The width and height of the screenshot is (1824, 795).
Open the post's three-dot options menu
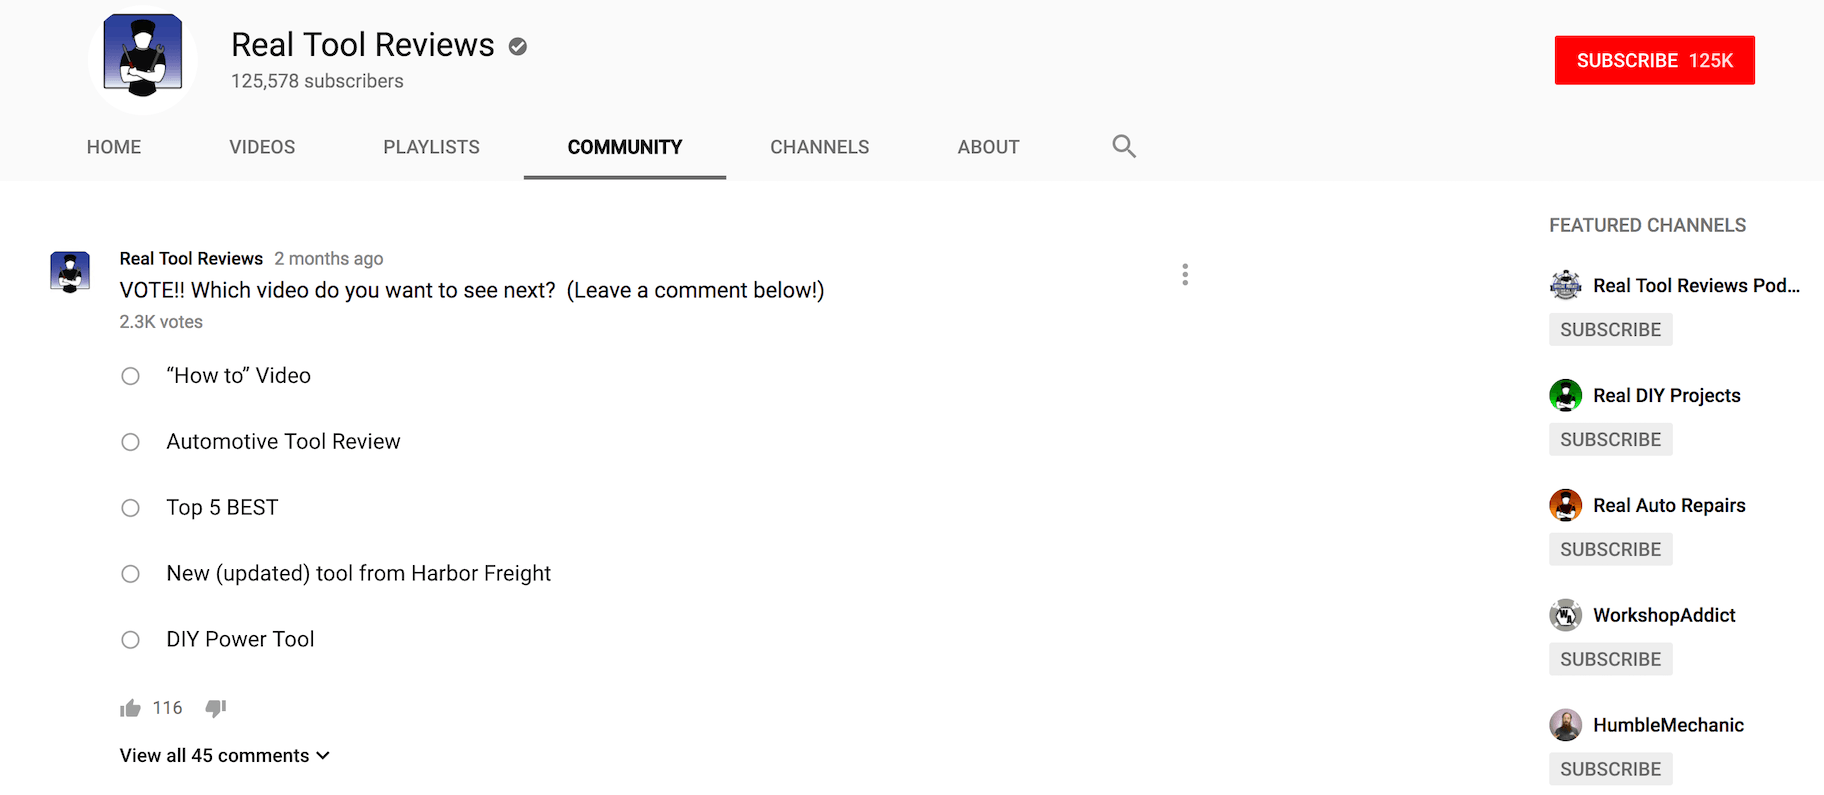[x=1185, y=275]
